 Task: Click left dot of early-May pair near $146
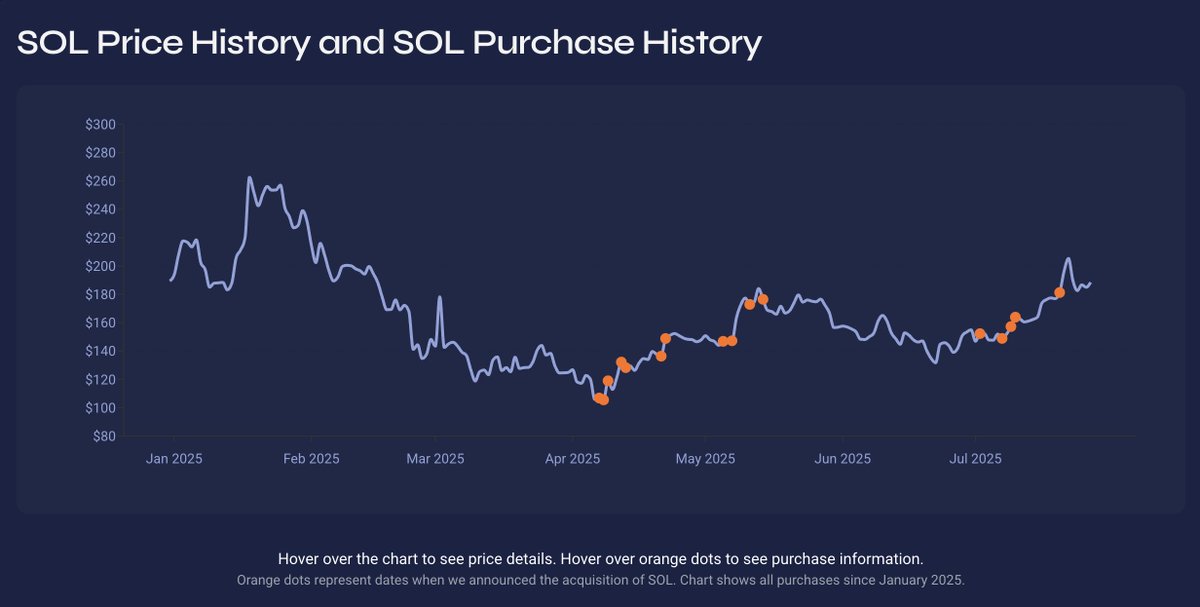pos(722,341)
